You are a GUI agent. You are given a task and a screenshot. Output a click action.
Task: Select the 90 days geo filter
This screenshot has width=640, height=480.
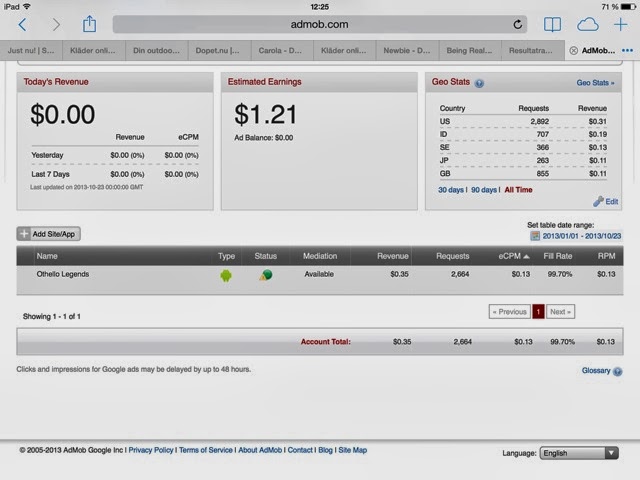click(484, 190)
